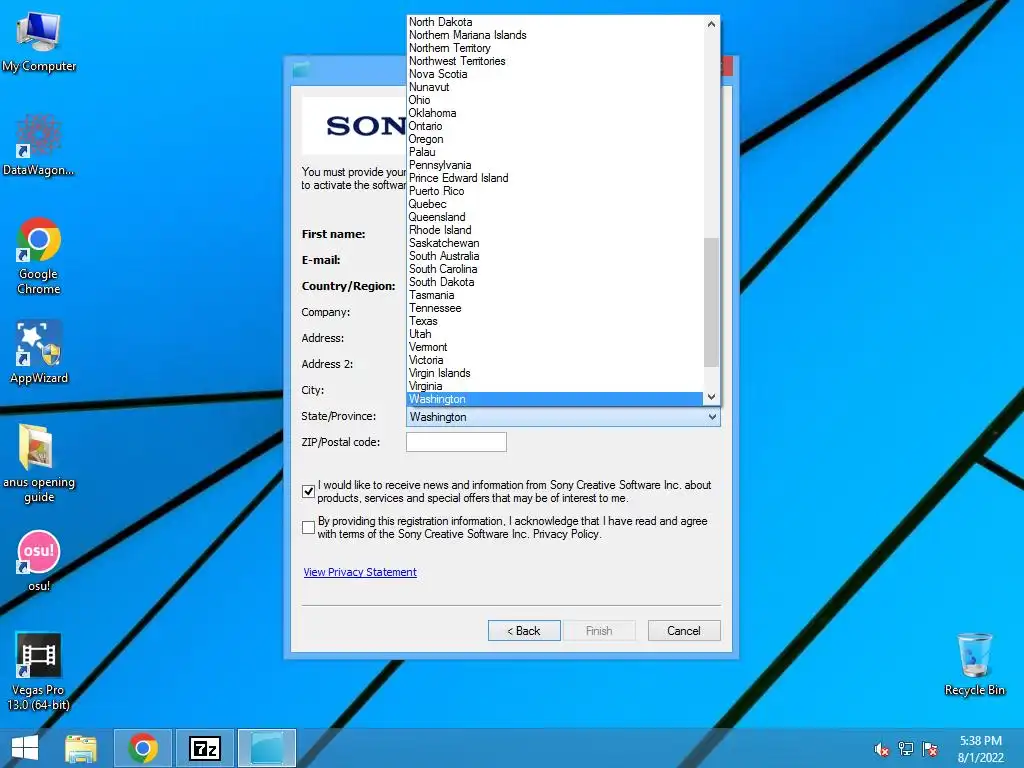Open the Recycle Bin
1024x768 pixels.
tap(974, 664)
